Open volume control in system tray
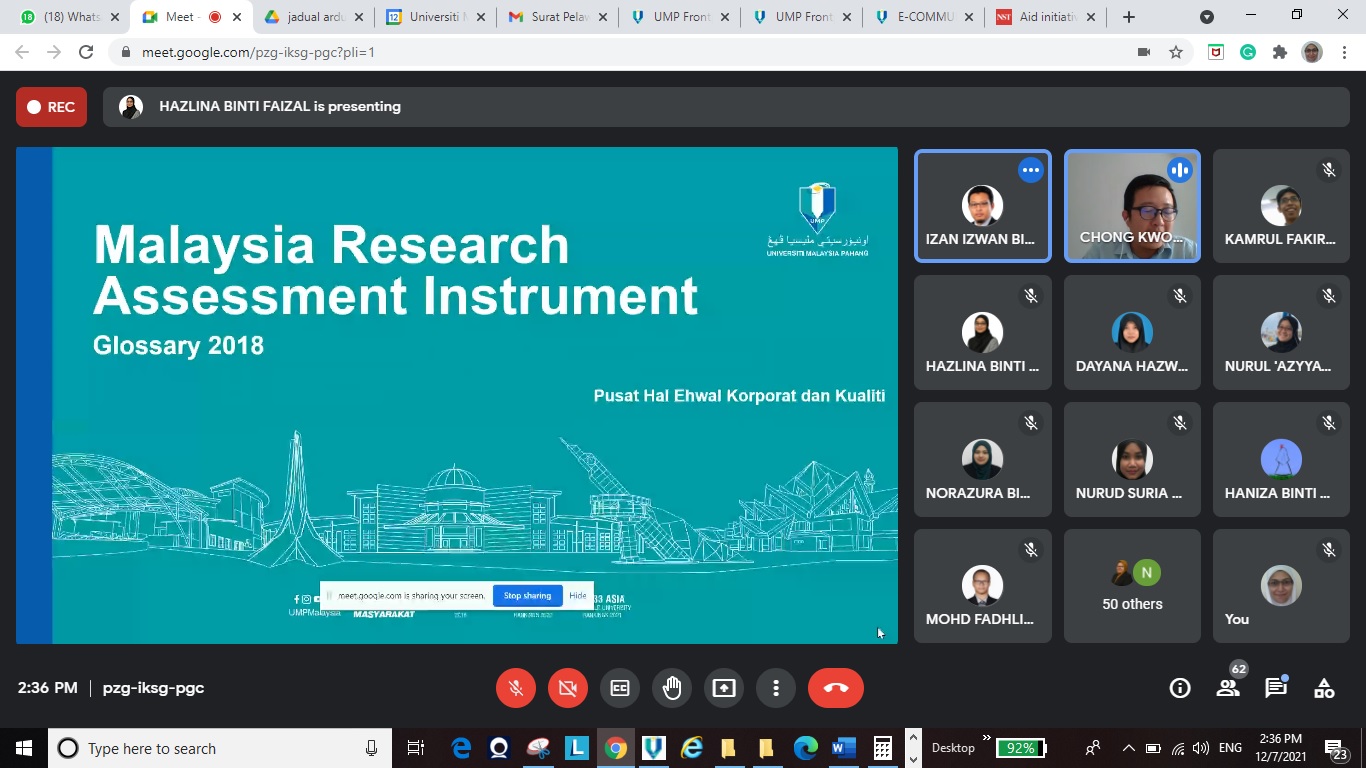Viewport: 1366px width, 768px height. coord(1201,748)
